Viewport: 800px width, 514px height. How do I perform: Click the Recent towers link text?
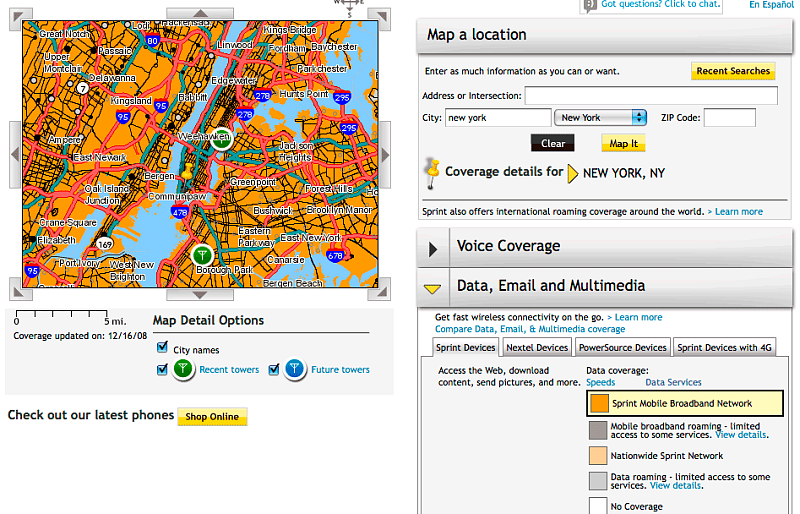click(x=229, y=370)
